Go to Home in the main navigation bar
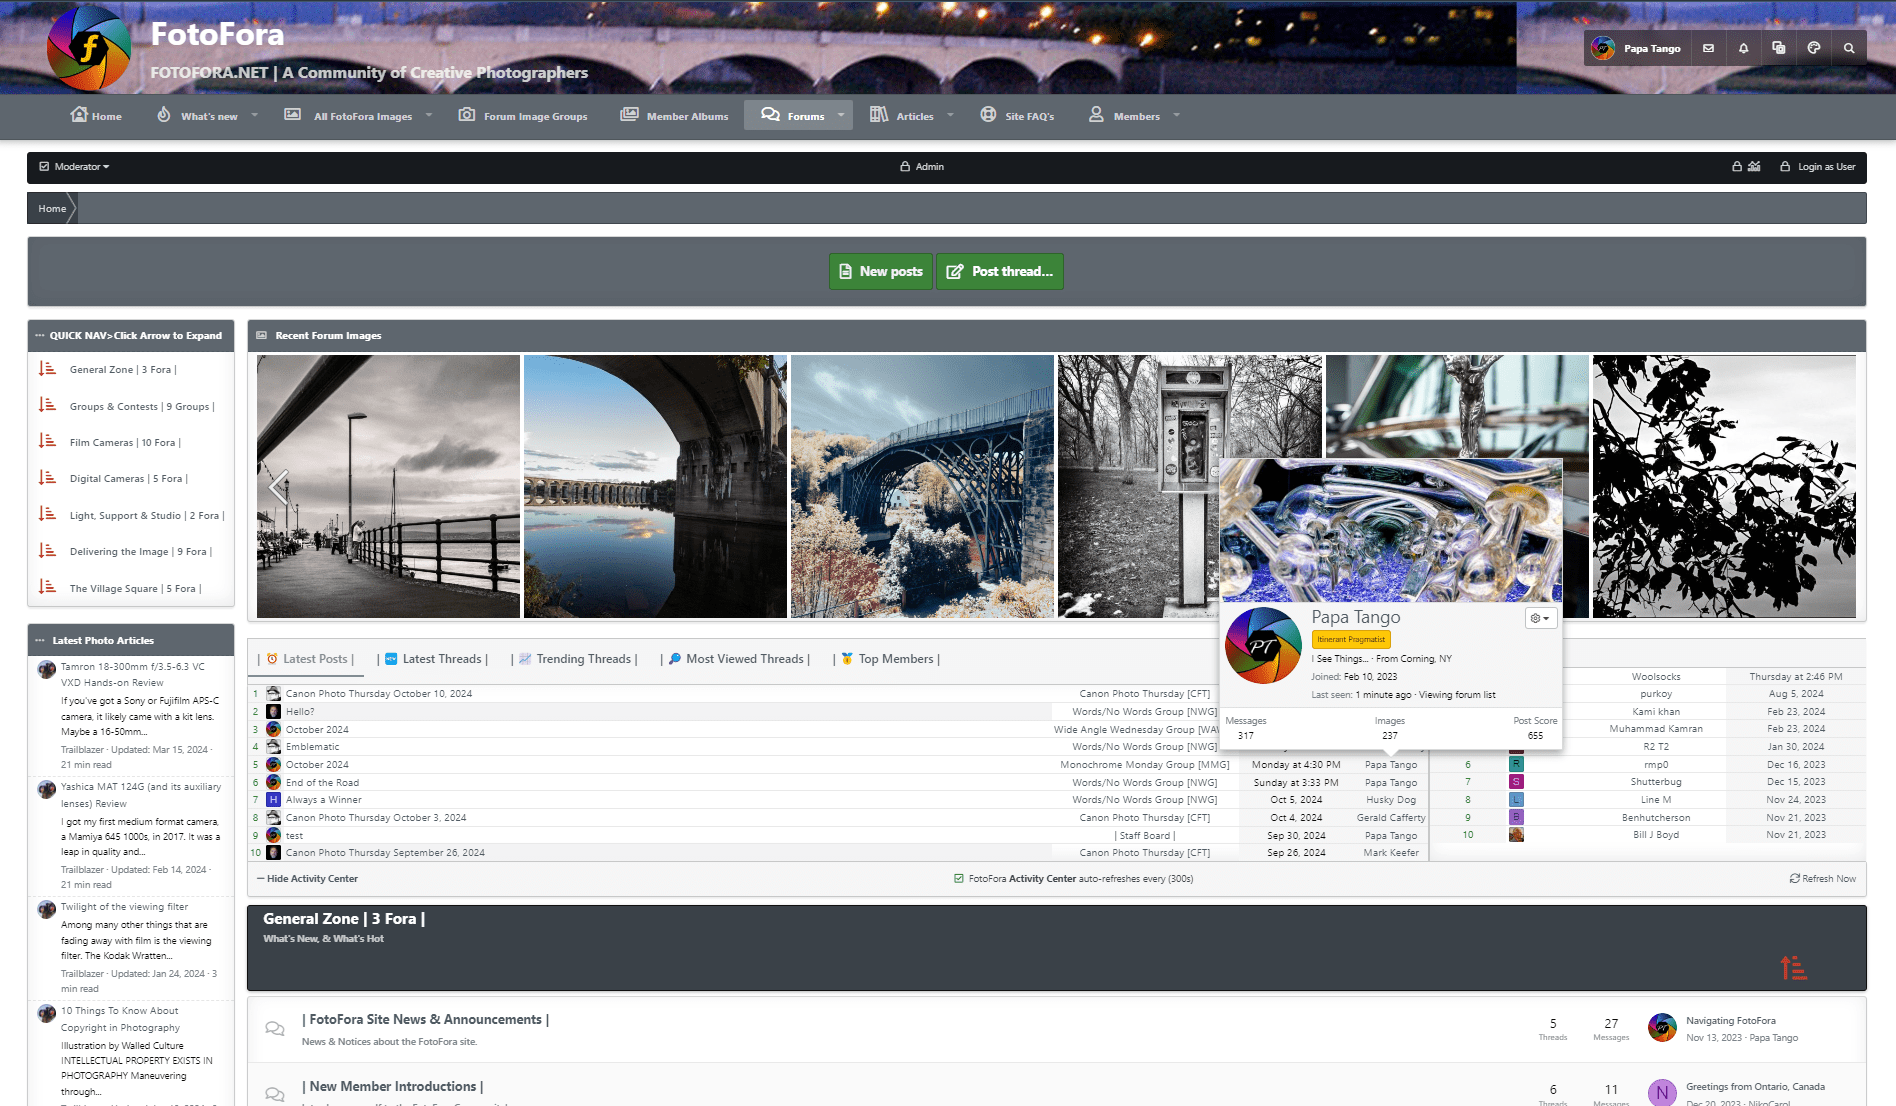The width and height of the screenshot is (1896, 1106). tap(96, 116)
